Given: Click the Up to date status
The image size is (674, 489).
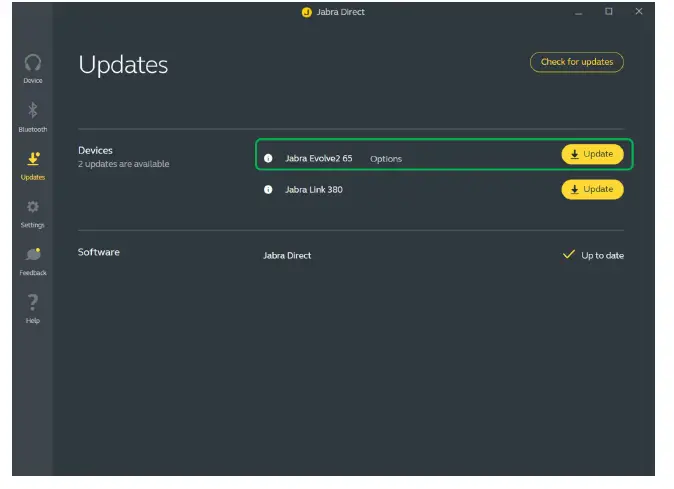Looking at the screenshot, I should click(x=593, y=255).
